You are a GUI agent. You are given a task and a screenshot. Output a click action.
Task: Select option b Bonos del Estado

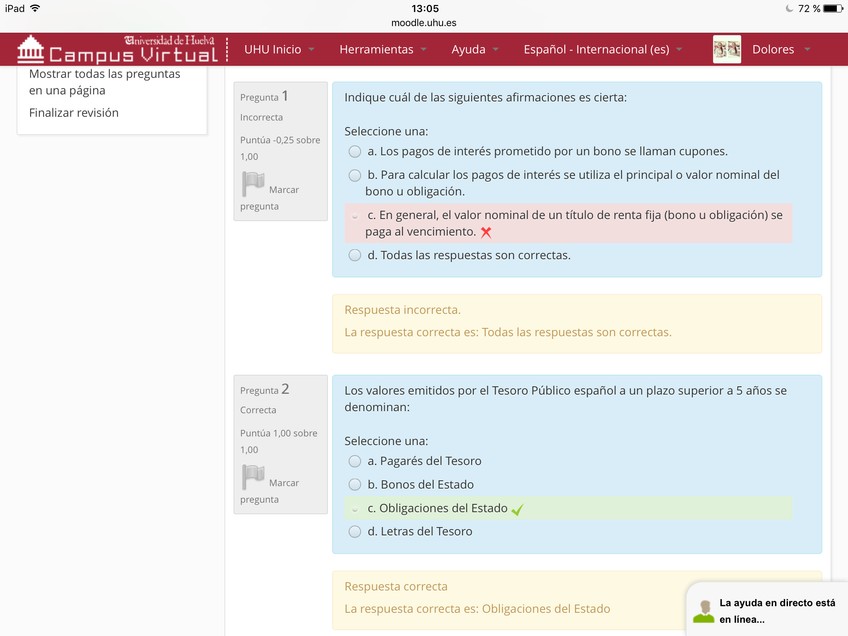[355, 485]
